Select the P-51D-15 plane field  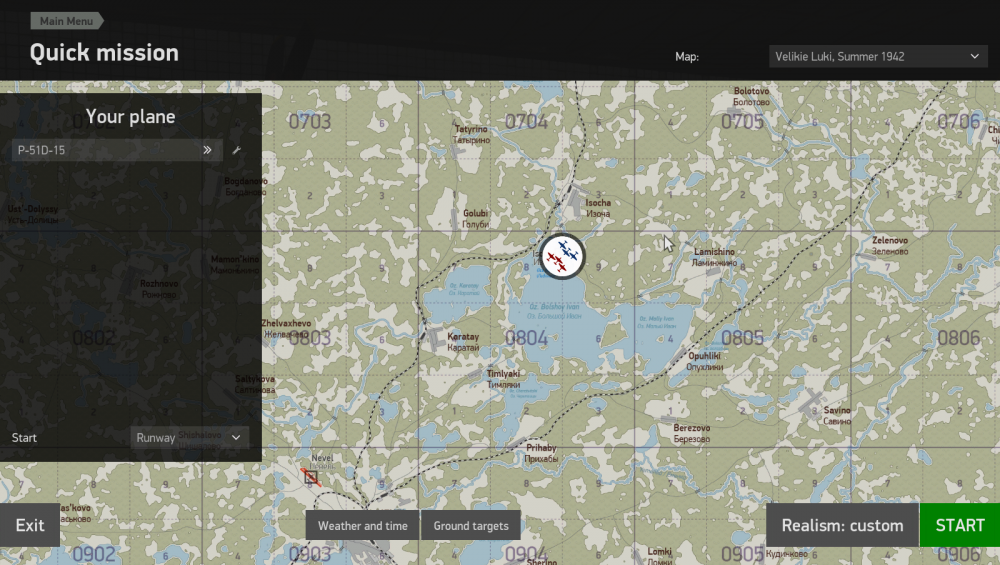click(x=117, y=150)
